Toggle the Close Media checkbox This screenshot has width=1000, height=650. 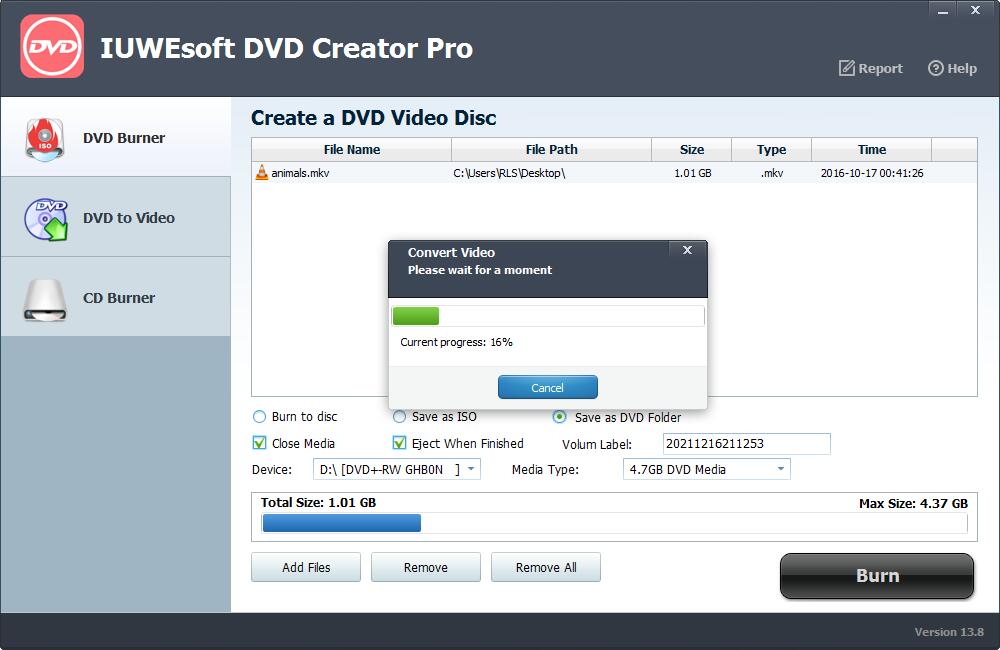259,443
